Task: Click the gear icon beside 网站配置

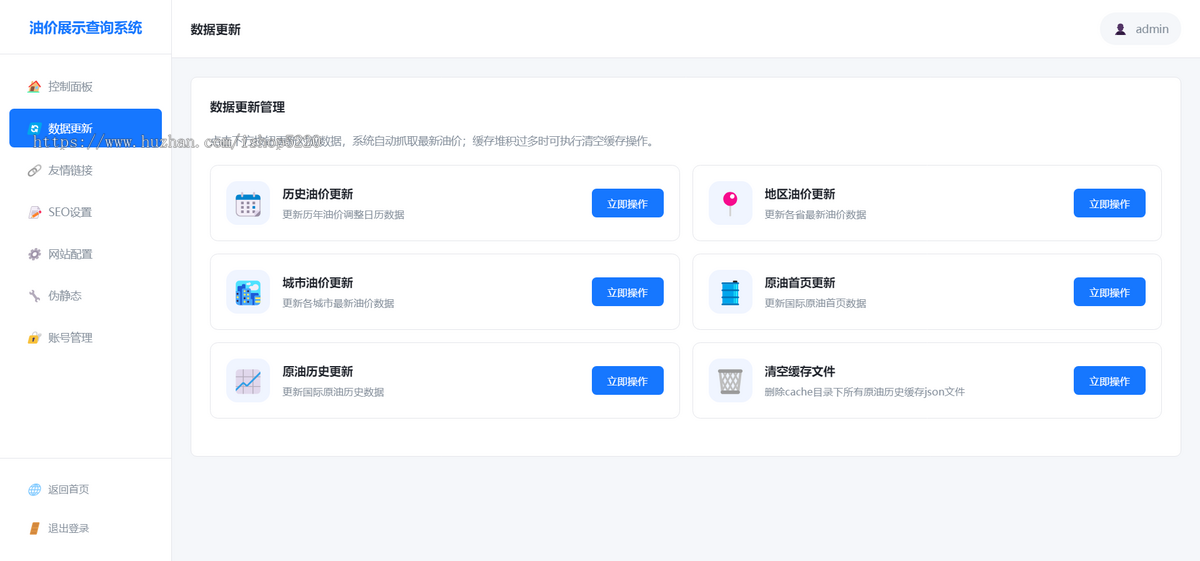Action: coord(35,254)
